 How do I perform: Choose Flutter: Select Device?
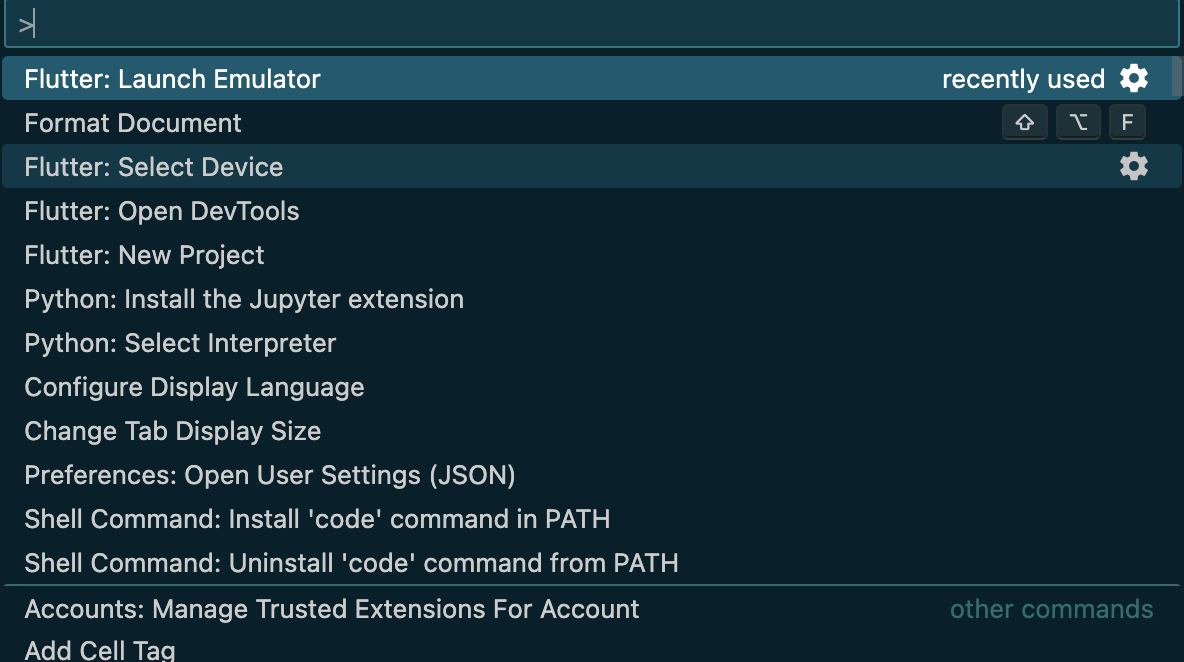154,167
